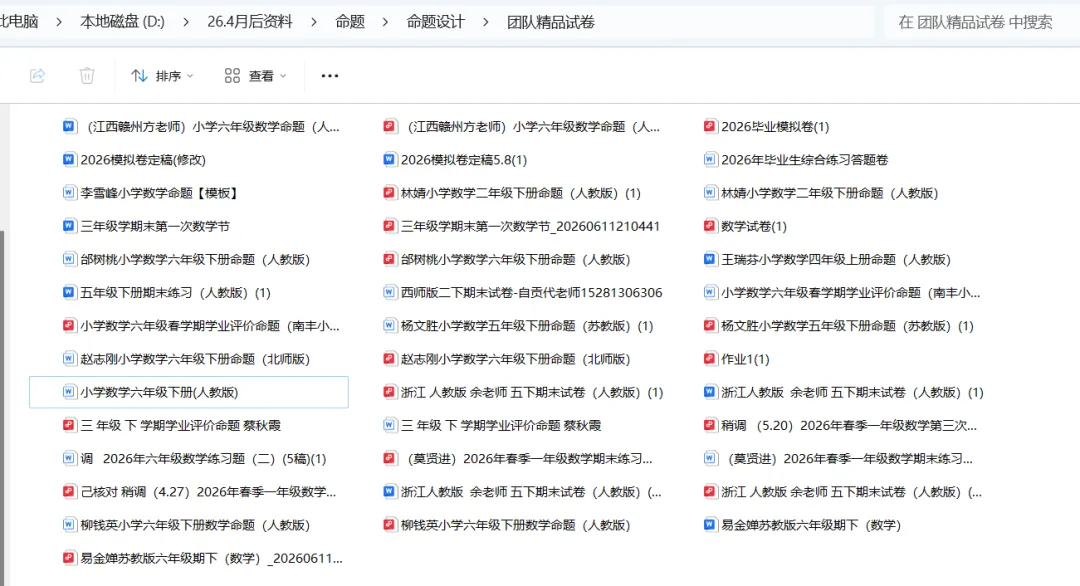Select PDF file 杨文胜小学数学五年级下册命题 (苏教版) (1)

click(839, 326)
